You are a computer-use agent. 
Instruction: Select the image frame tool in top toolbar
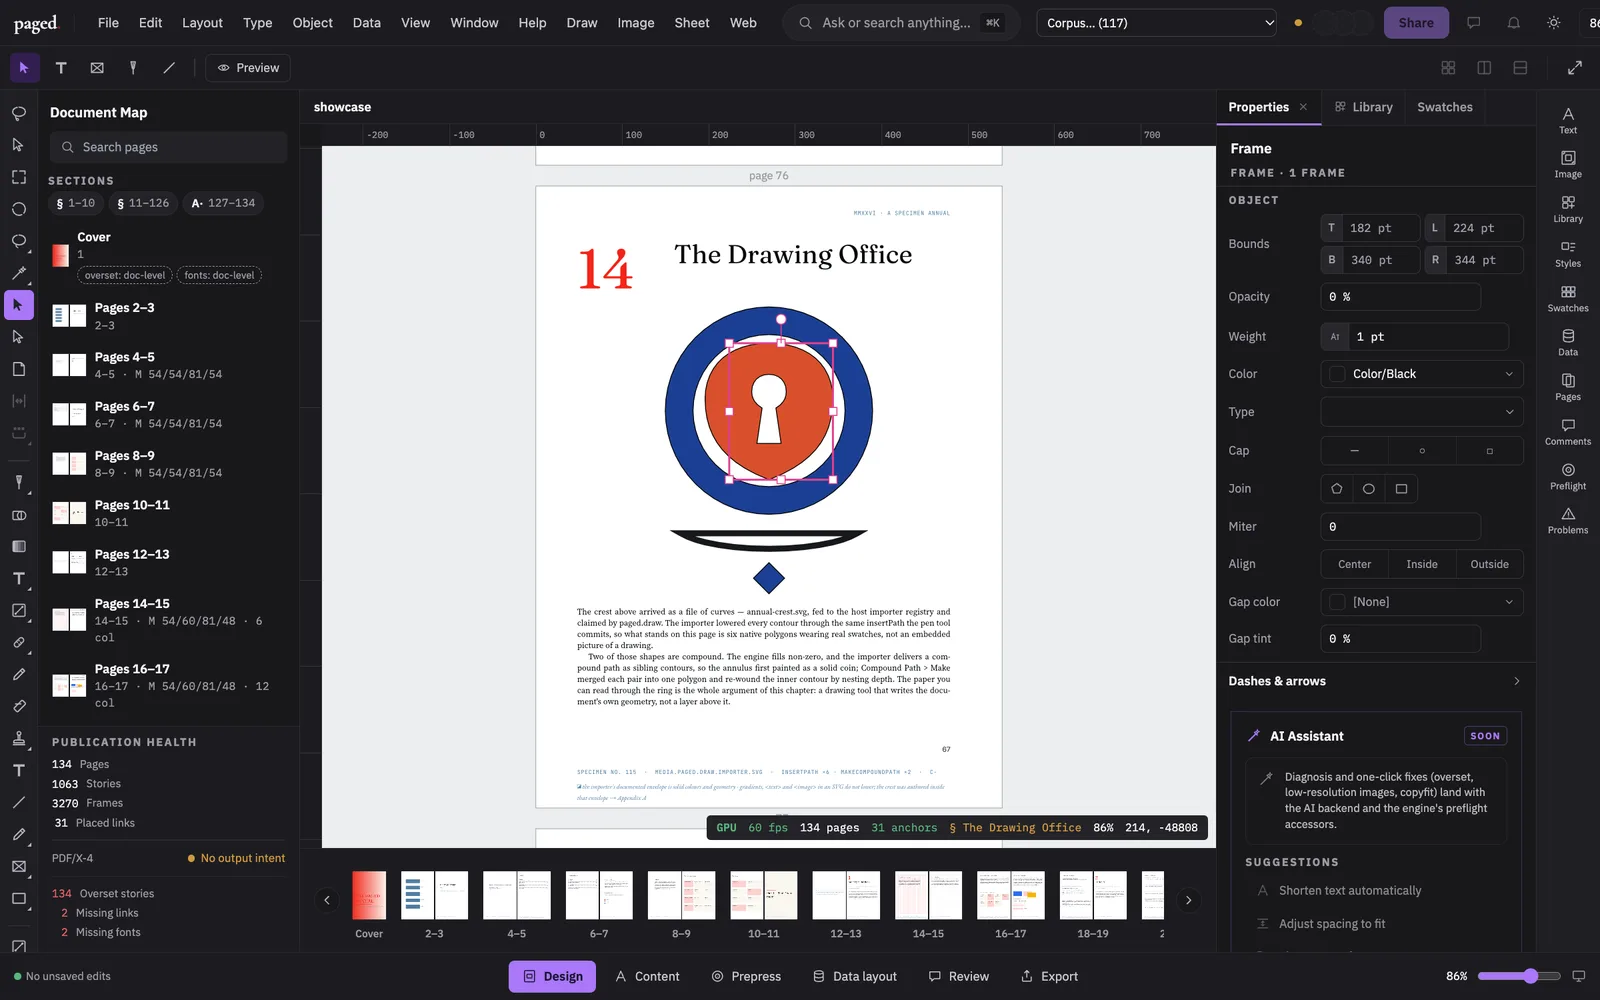97,68
